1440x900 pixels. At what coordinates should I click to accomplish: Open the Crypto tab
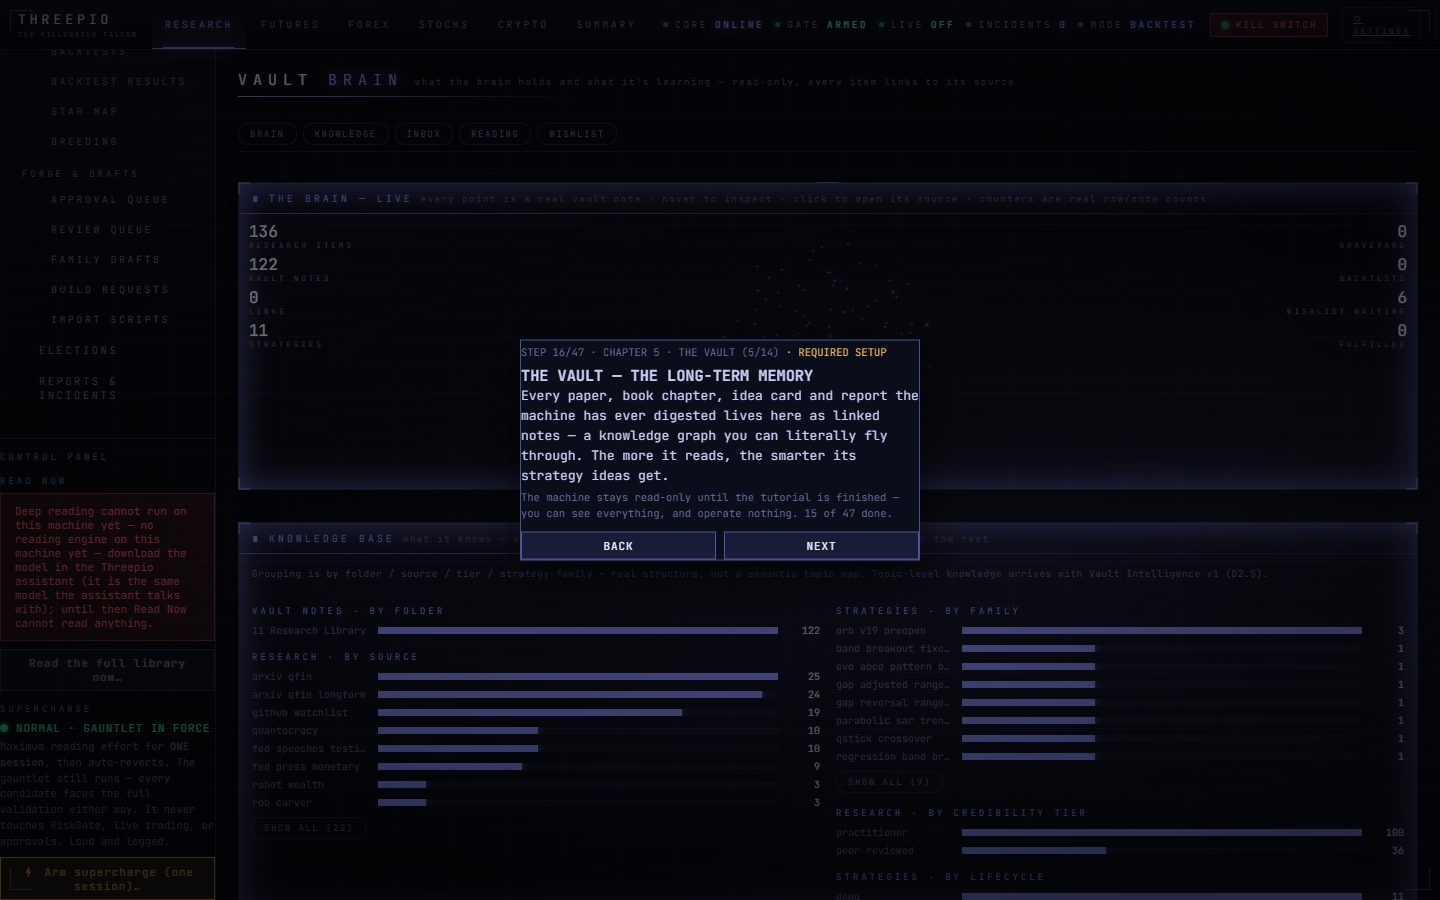click(523, 25)
